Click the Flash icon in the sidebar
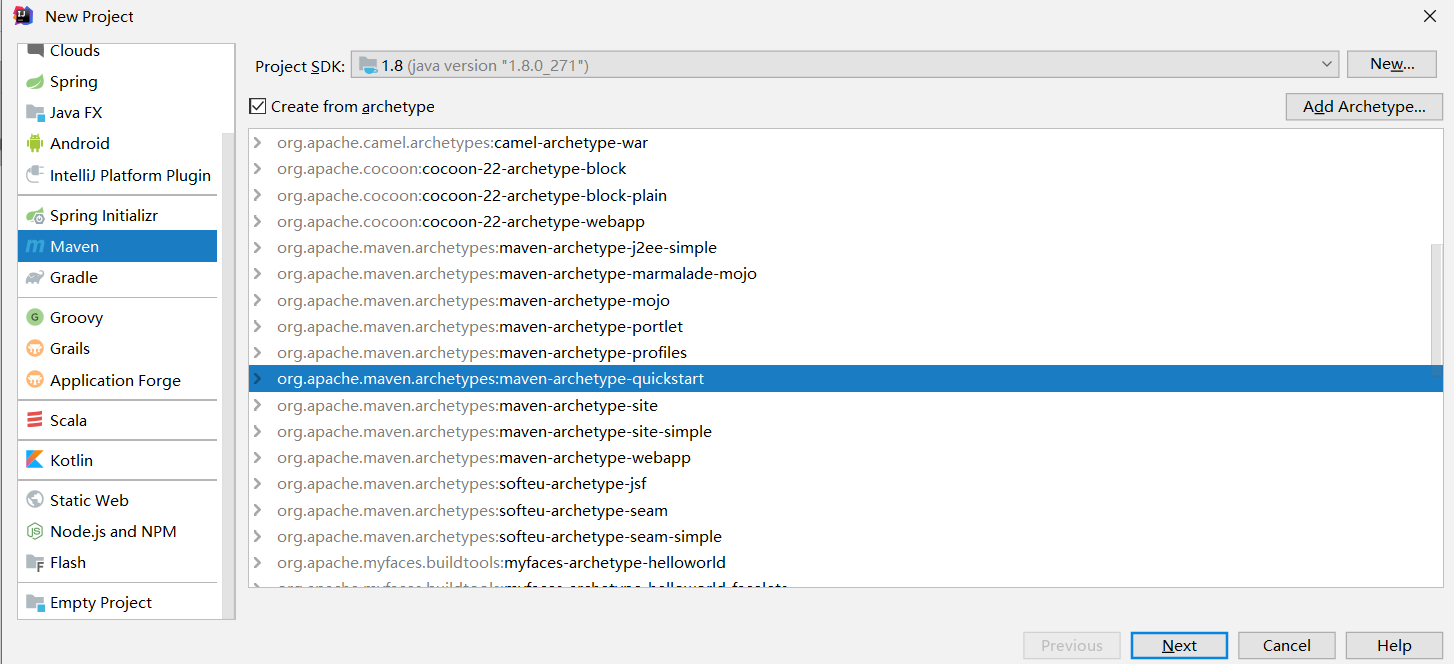The image size is (1454, 664). (x=34, y=562)
